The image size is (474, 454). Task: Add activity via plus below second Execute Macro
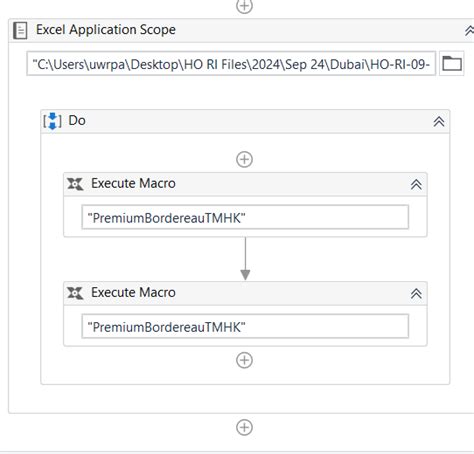point(244,360)
